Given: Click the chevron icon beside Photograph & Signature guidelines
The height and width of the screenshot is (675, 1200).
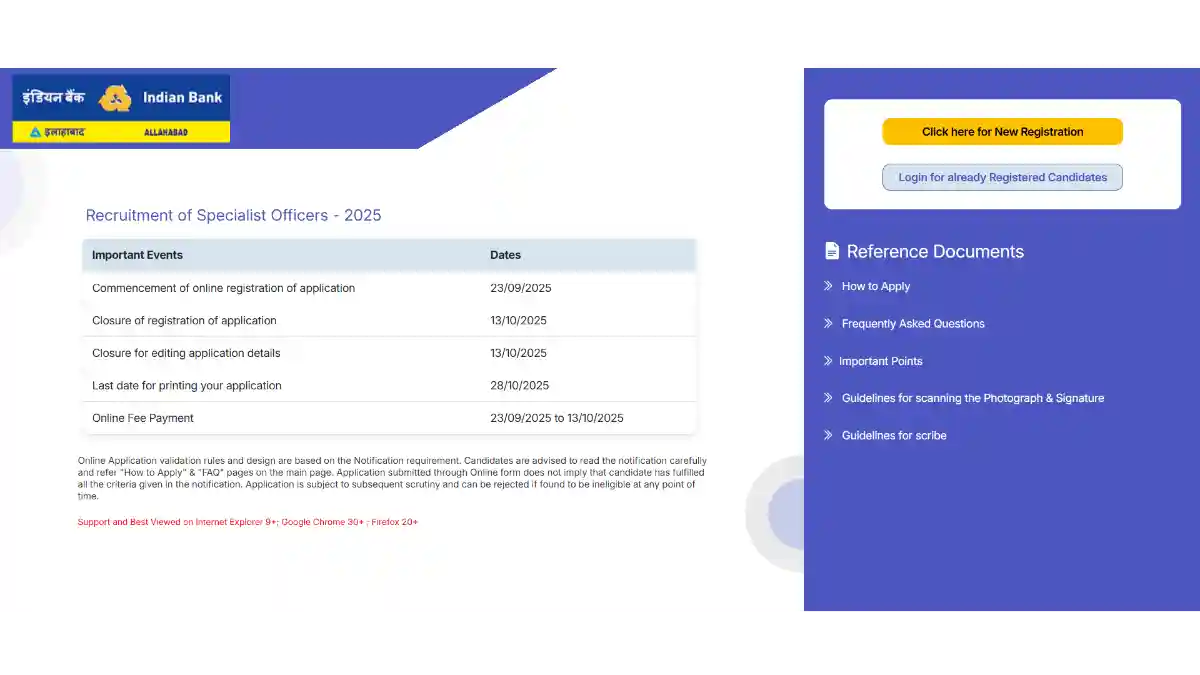Looking at the screenshot, I should pyautogui.click(x=828, y=398).
